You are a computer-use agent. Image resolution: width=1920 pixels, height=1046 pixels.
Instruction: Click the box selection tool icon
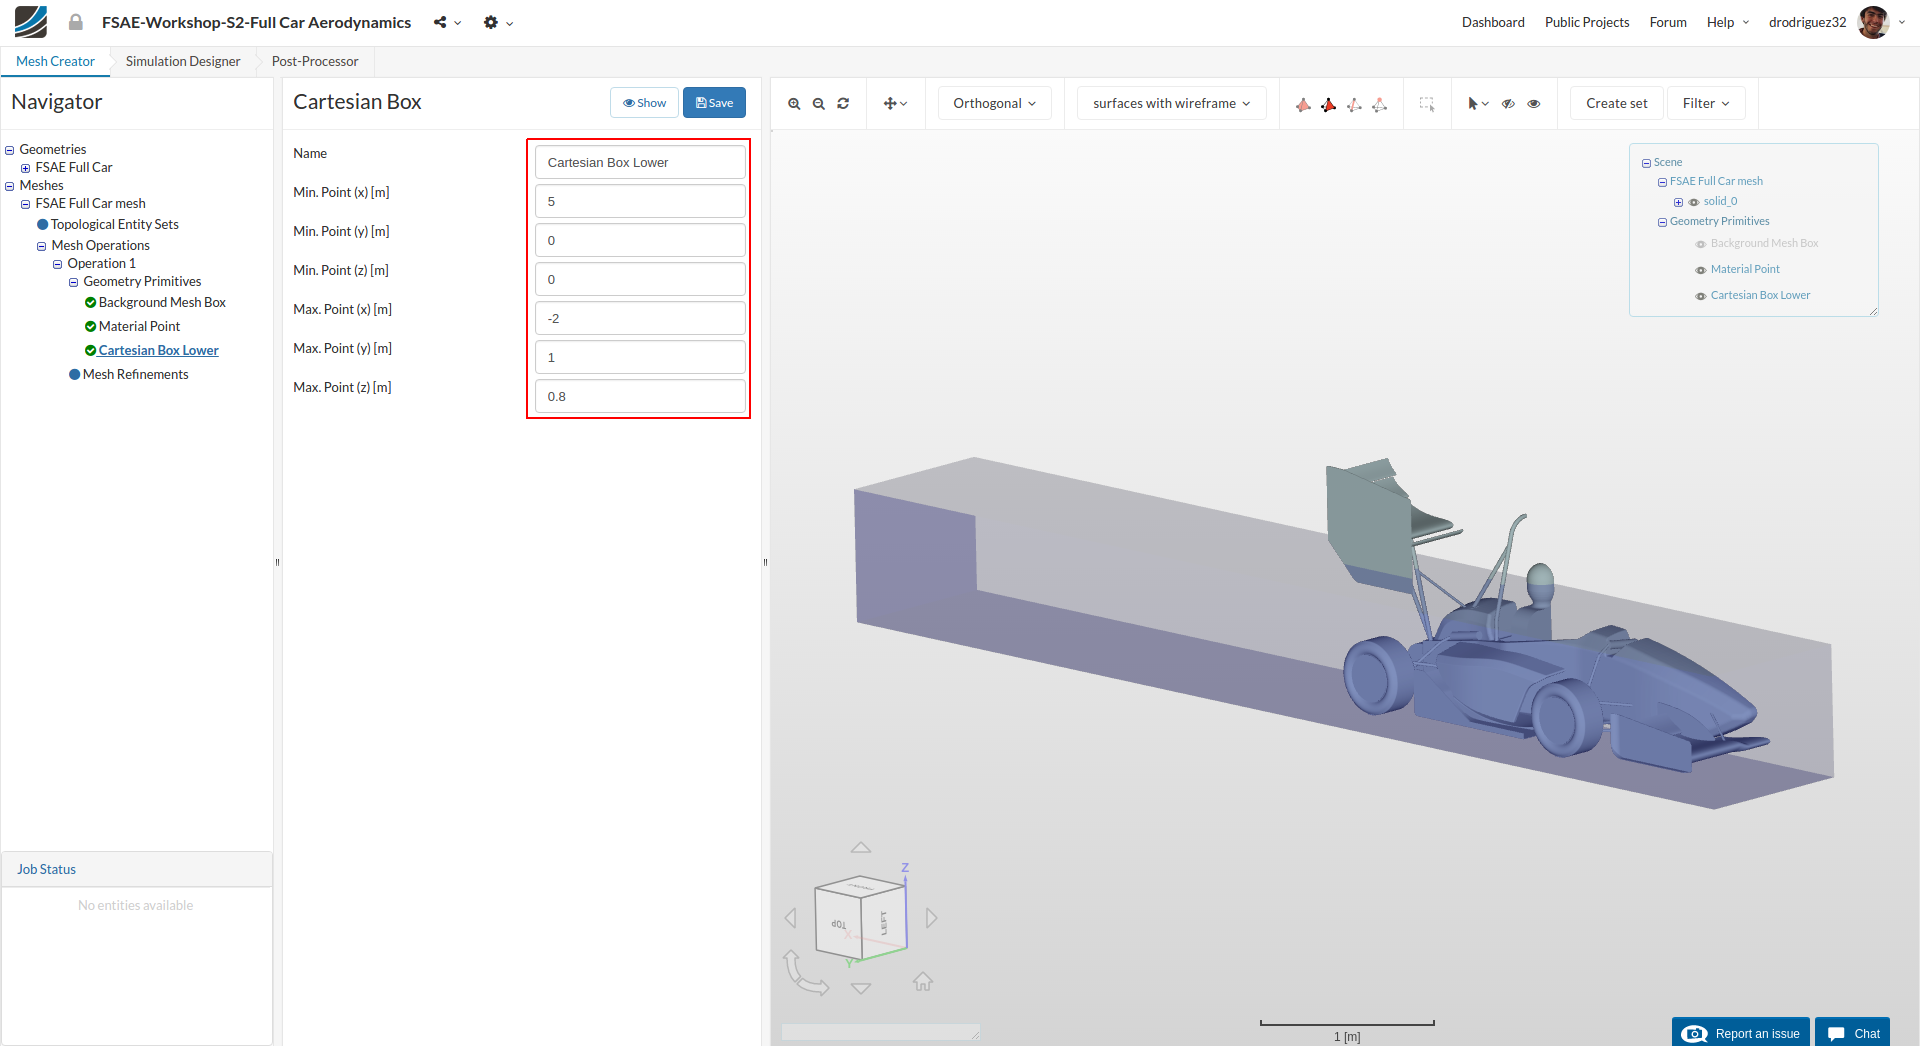(1427, 104)
